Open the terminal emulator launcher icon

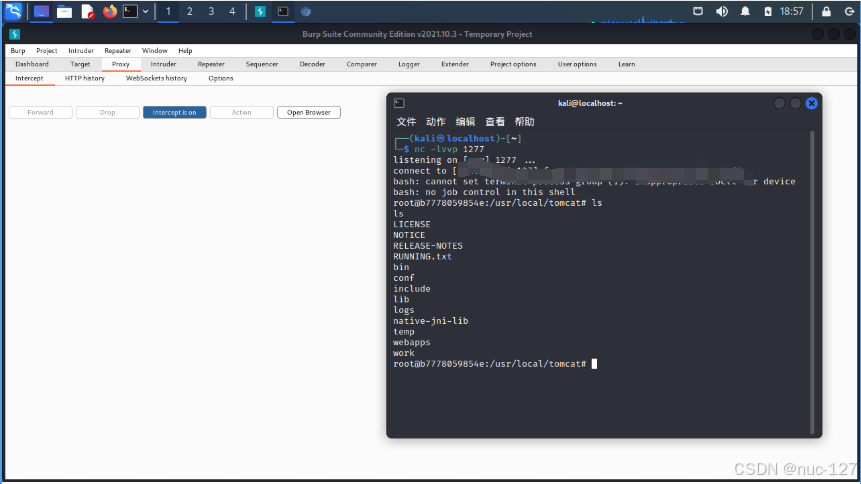[130, 12]
